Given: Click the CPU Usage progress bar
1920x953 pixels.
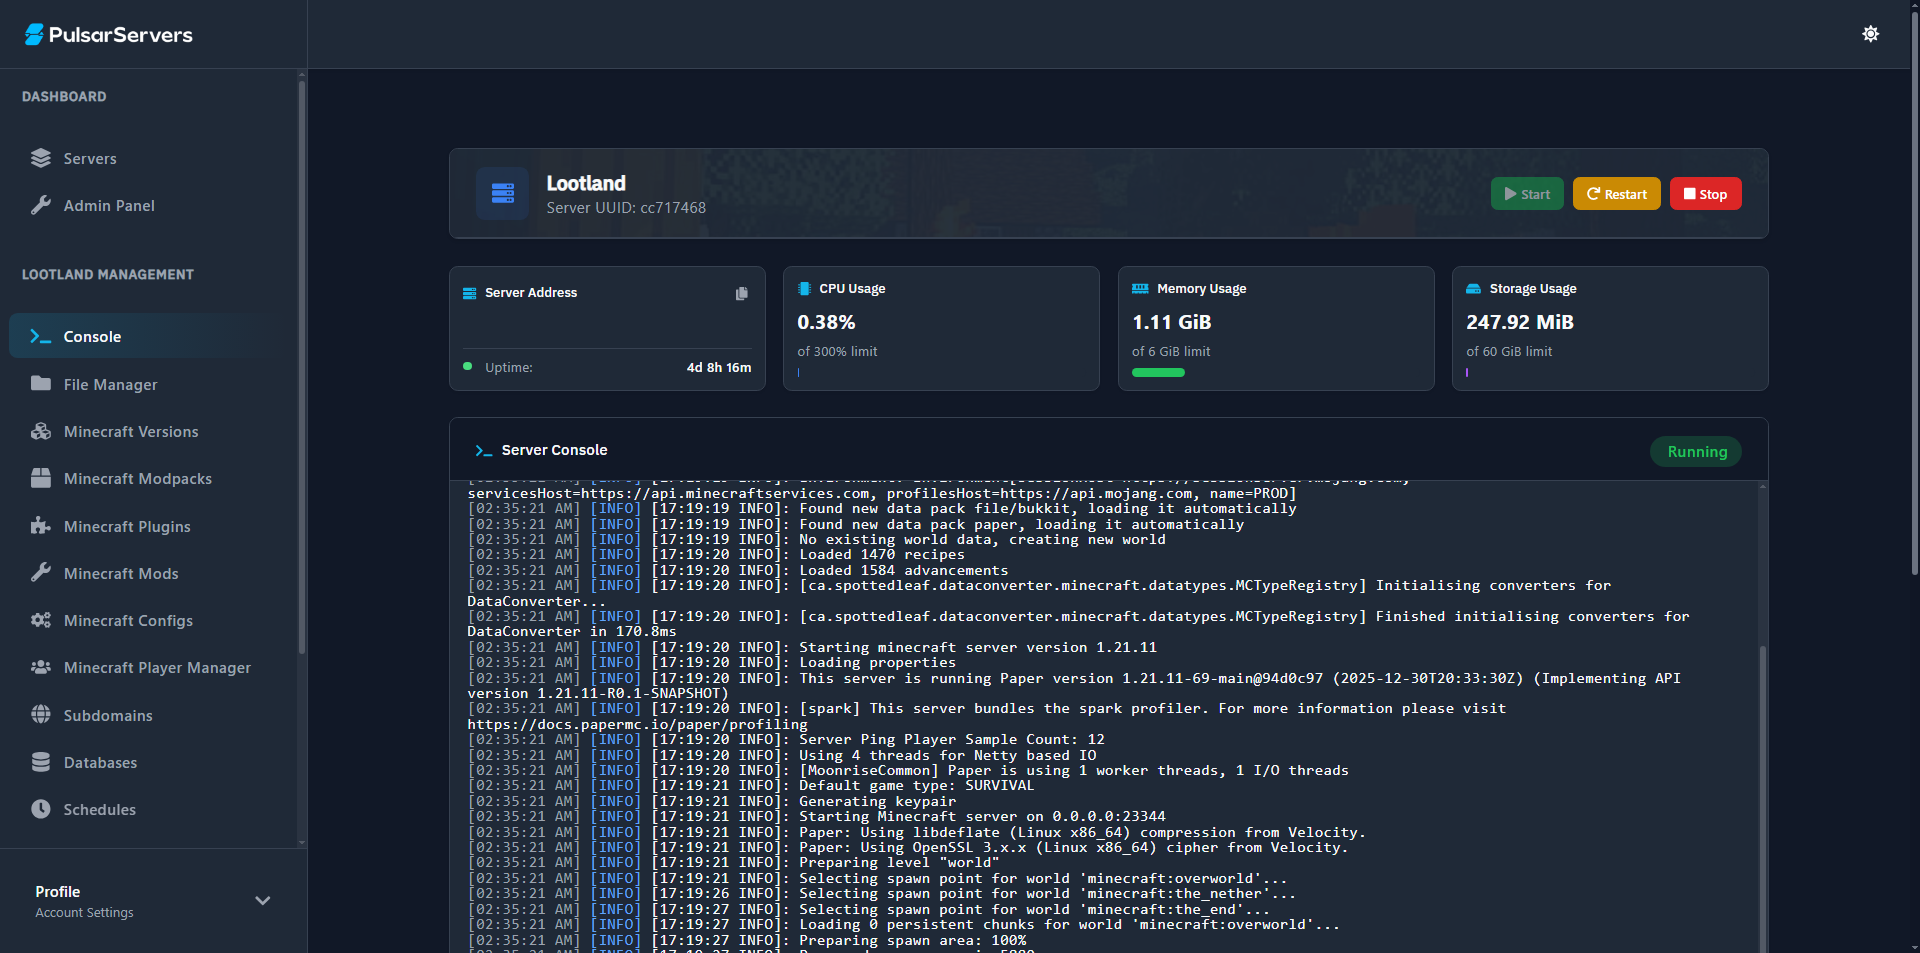Looking at the screenshot, I should pyautogui.click(x=798, y=373).
